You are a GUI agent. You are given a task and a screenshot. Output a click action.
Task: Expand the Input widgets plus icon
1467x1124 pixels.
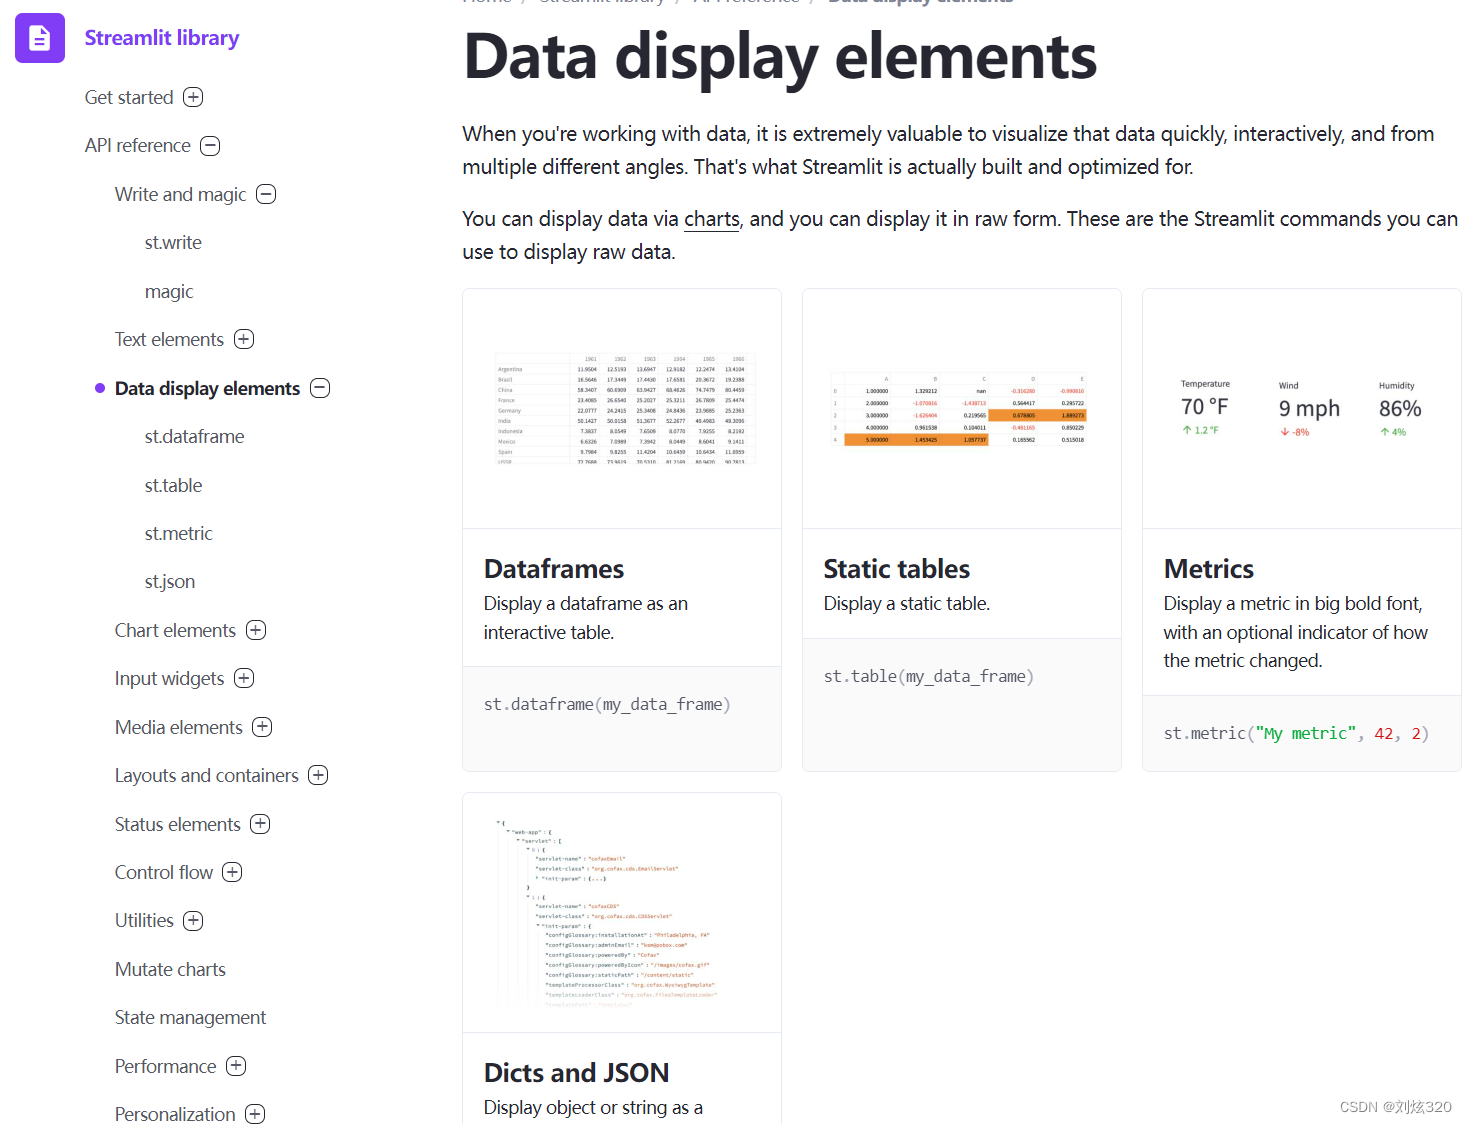tap(244, 678)
